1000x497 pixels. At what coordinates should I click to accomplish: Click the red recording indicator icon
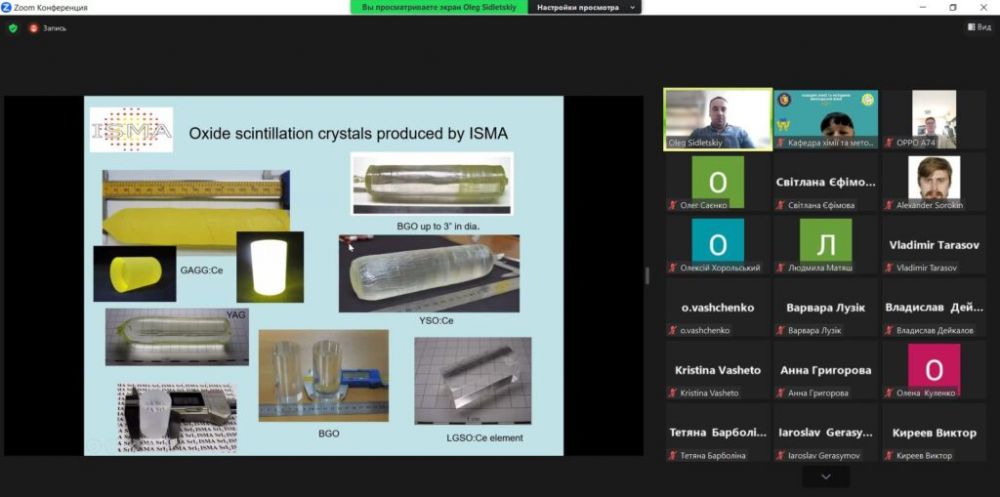33,28
